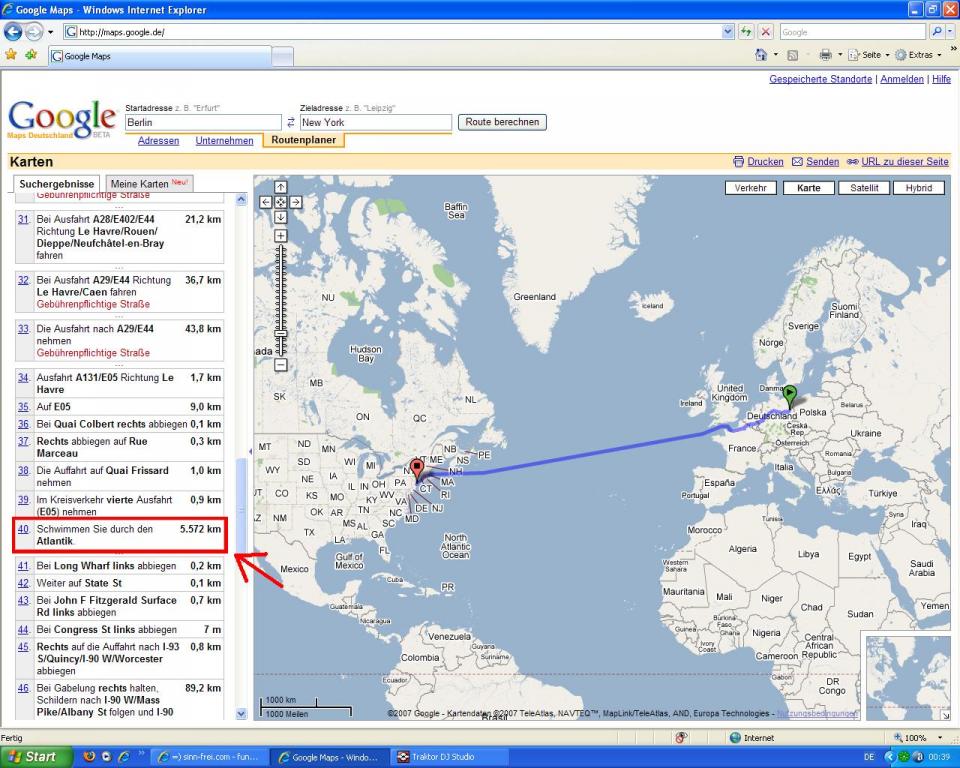The height and width of the screenshot is (768, 960).
Task: Open the Meine Karten tab
Action: 149,183
